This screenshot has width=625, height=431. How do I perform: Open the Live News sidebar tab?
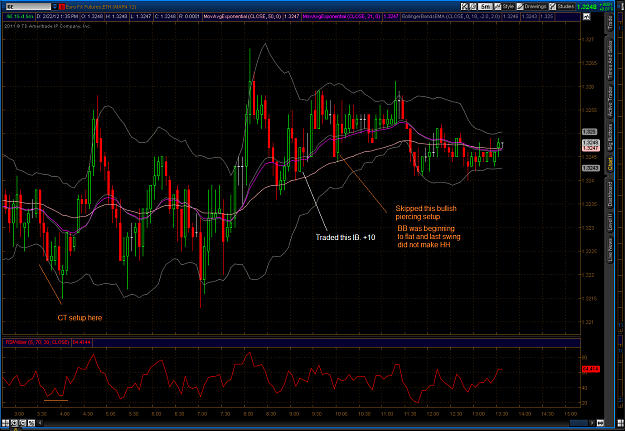tap(610, 250)
